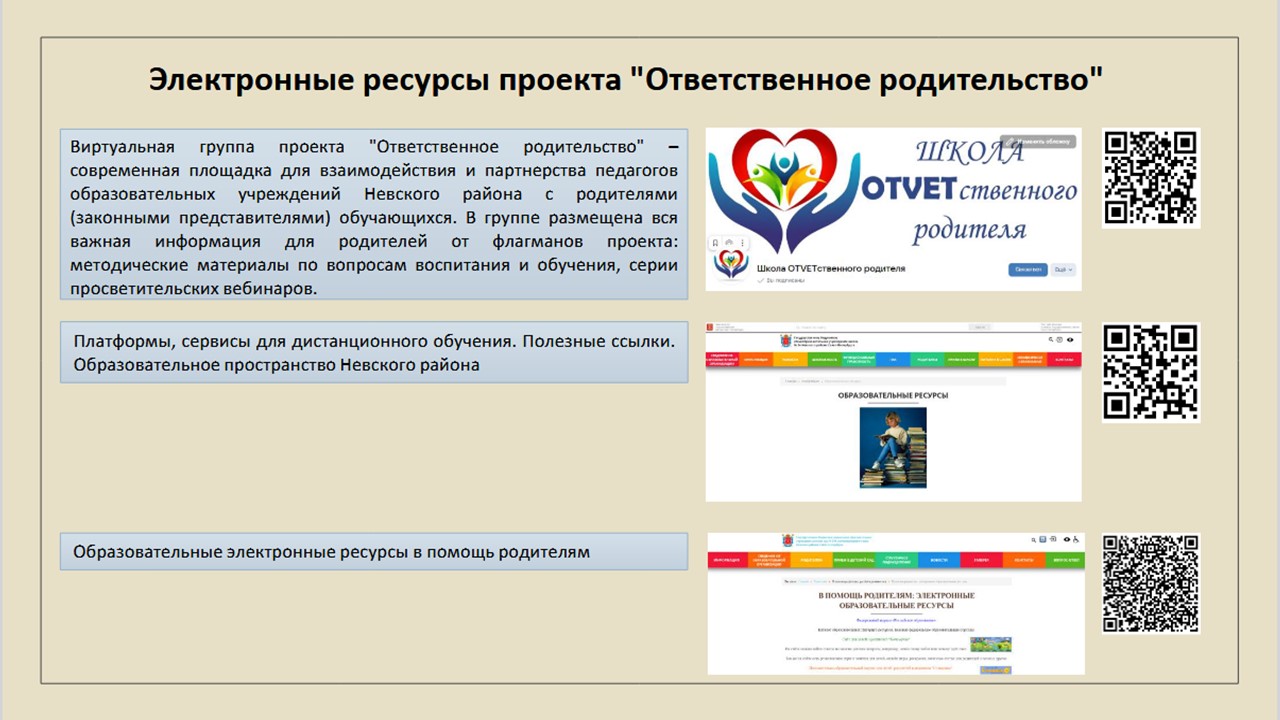Viewport: 1280px width, 720px height.
Task: Click the blue button next to 'Ещё'
Action: pos(1027,269)
